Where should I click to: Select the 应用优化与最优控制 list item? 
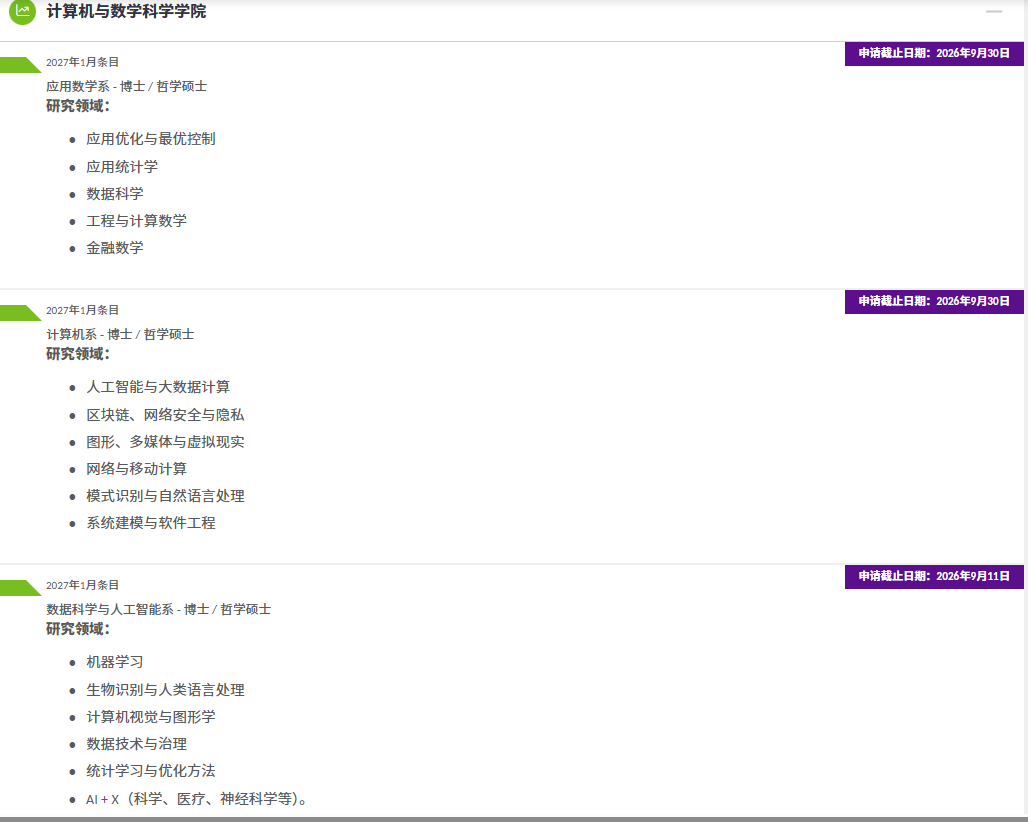click(151, 139)
